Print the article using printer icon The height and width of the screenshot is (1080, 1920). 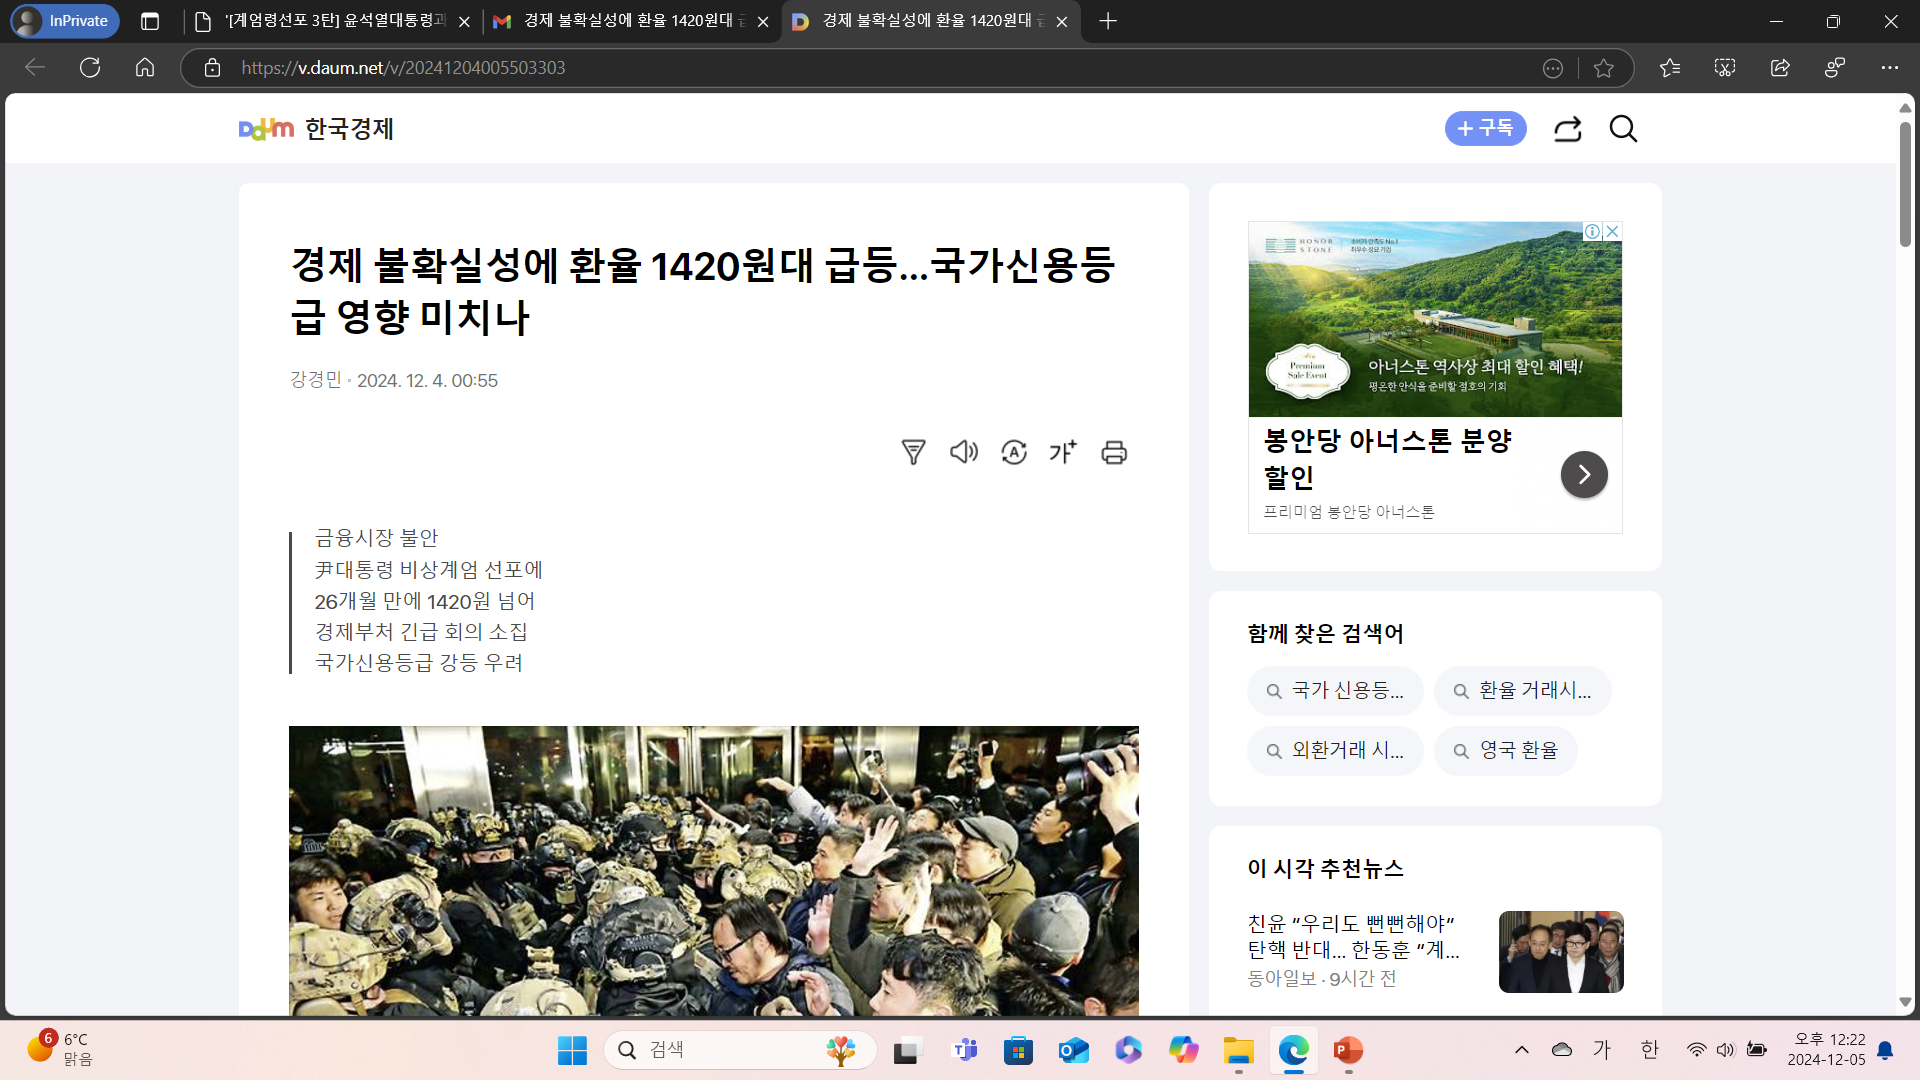tap(1114, 452)
